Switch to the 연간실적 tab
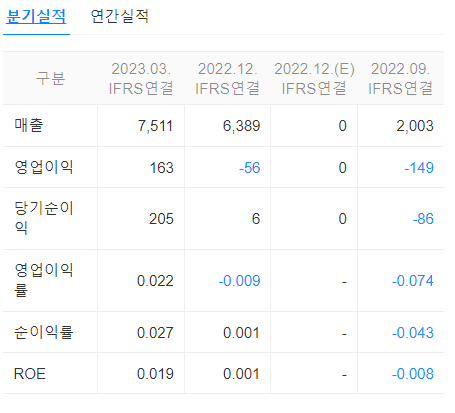Screen dimensions: 455x413 pos(119,16)
